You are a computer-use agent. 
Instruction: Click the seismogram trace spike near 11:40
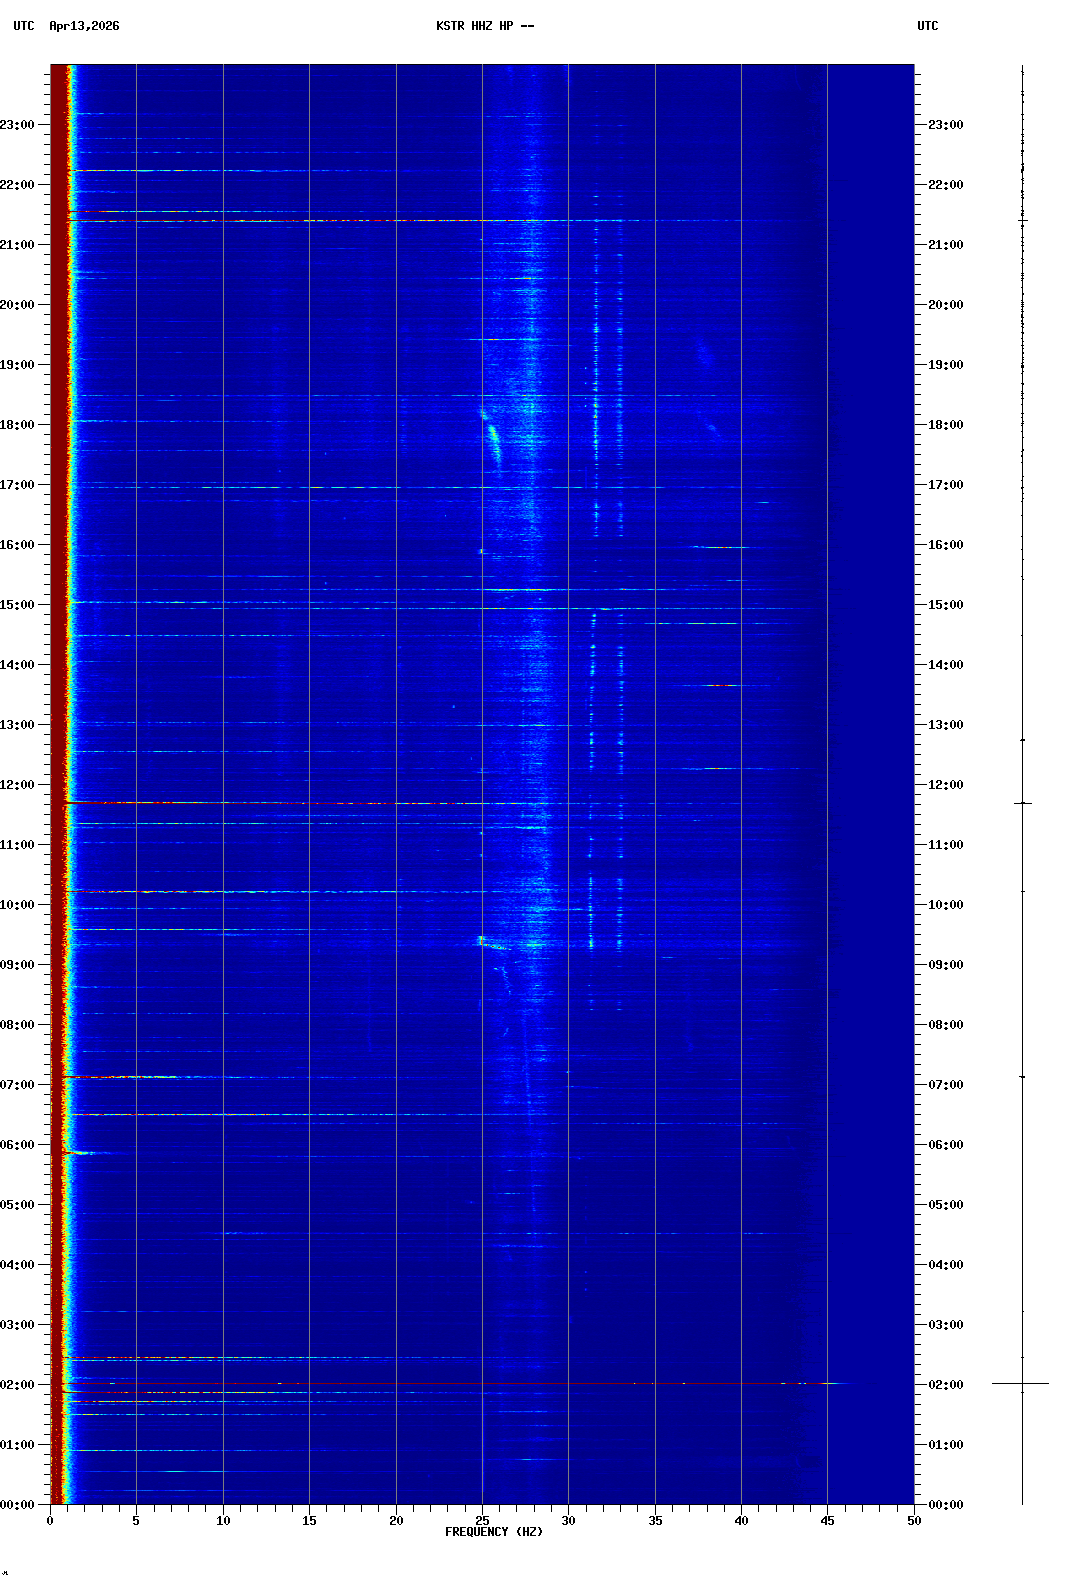point(1022,803)
